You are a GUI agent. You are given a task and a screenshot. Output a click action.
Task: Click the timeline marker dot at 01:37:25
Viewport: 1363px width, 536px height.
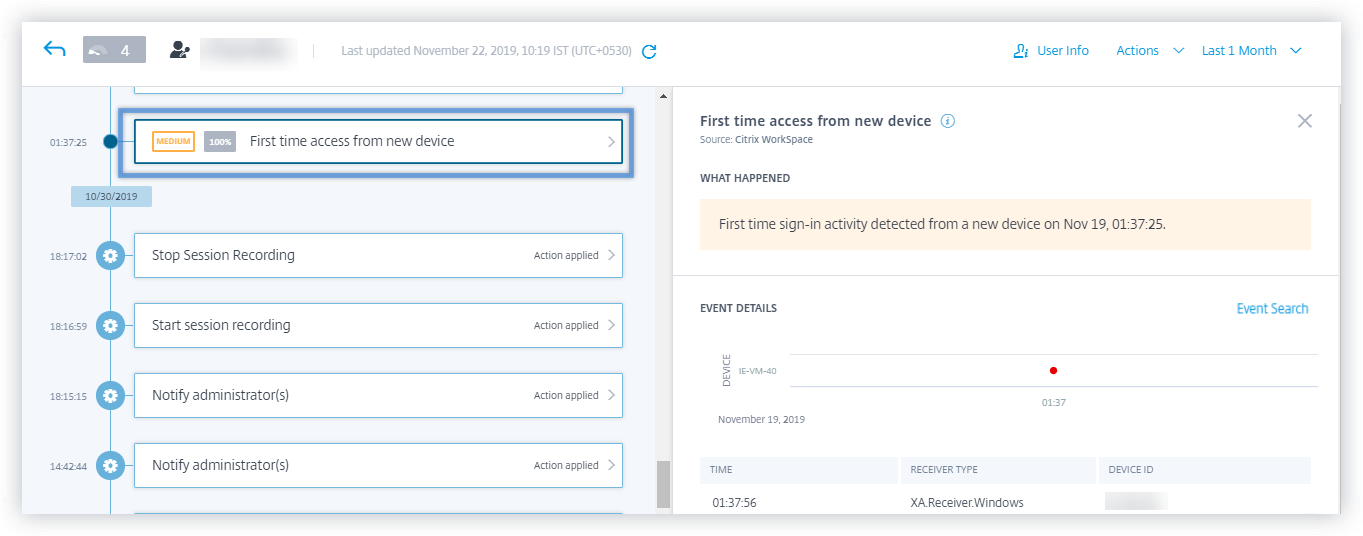(x=111, y=142)
